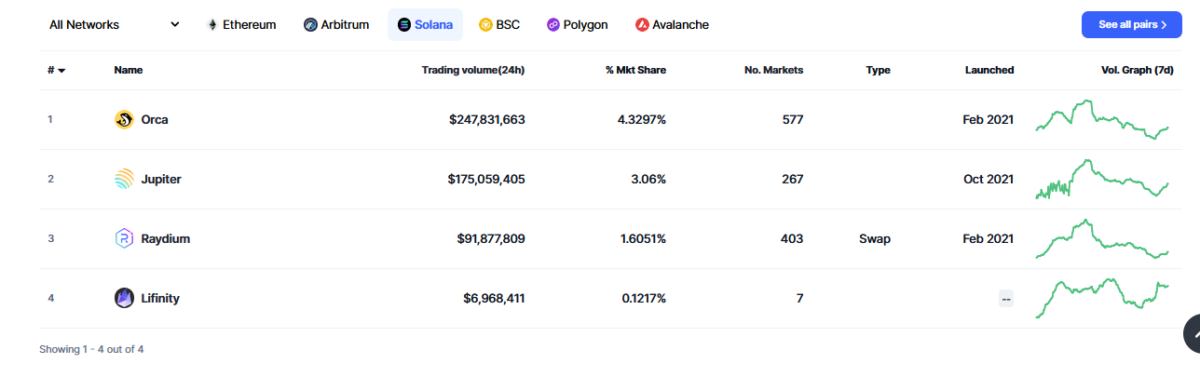Screen dimensions: 1200x377
Task: Sort by the # rank column arrow
Action: coord(62,71)
